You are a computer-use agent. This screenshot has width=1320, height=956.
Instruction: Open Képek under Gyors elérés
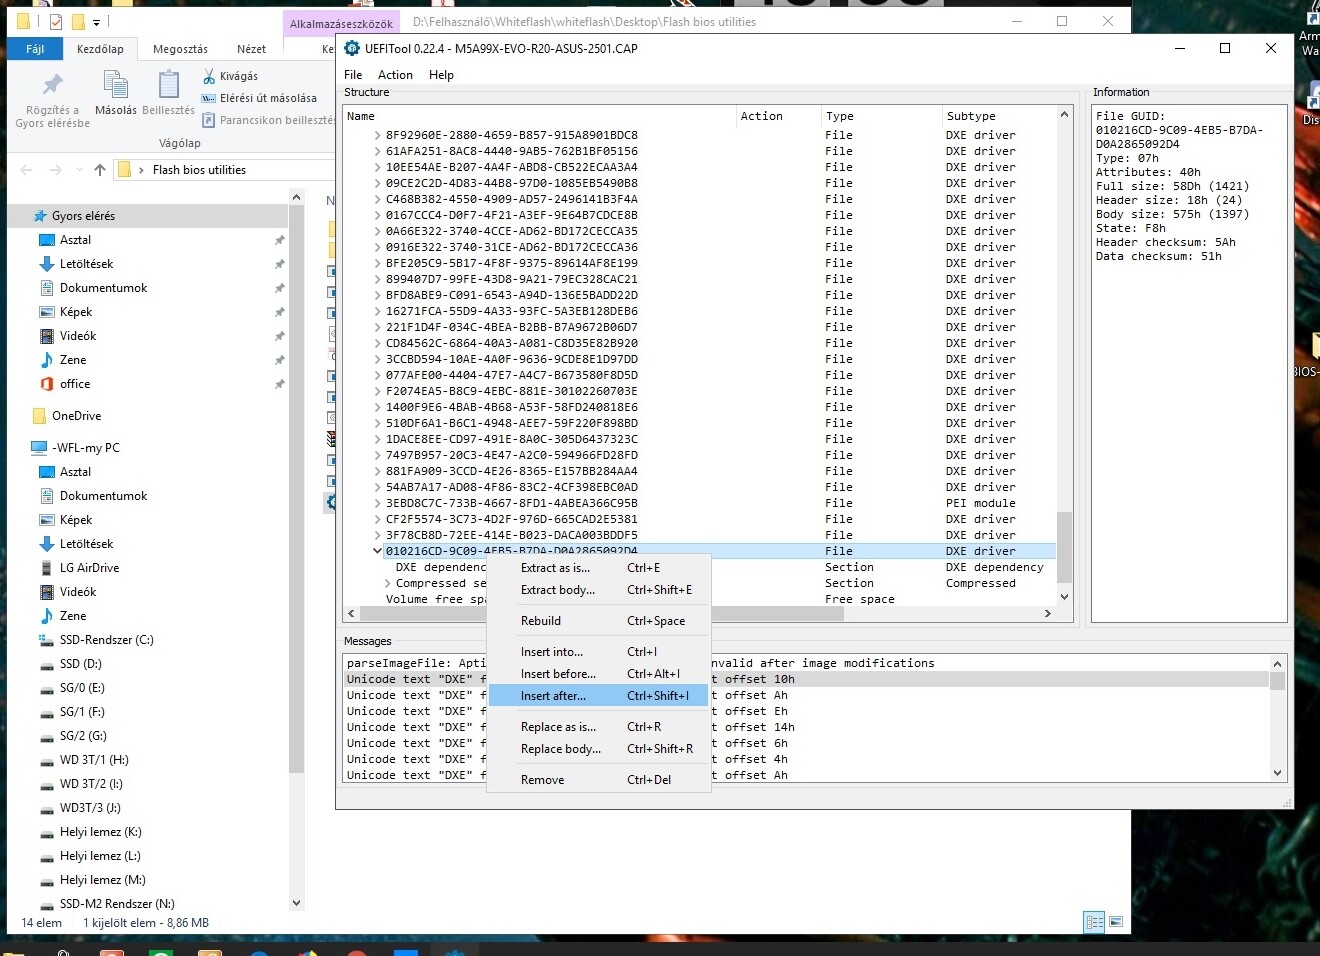point(76,312)
